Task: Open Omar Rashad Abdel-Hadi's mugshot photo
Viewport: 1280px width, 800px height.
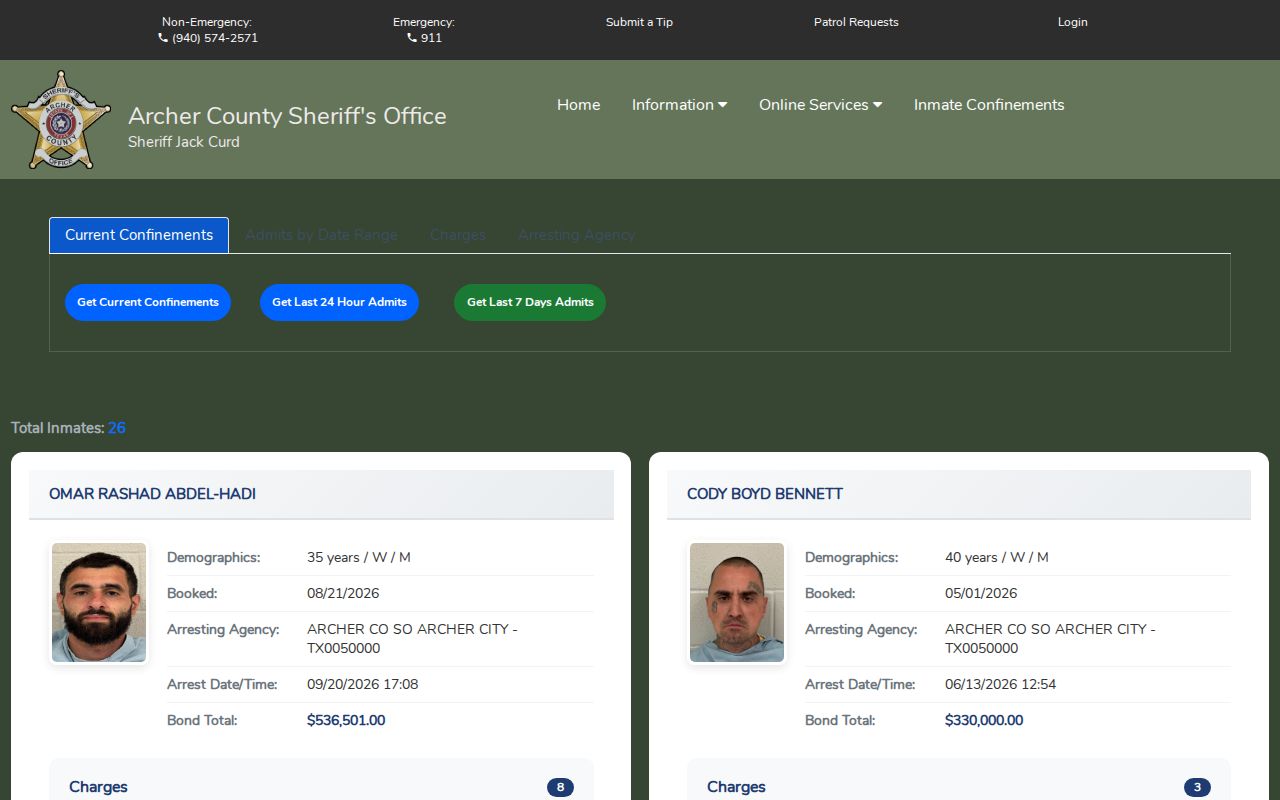Action: [99, 603]
